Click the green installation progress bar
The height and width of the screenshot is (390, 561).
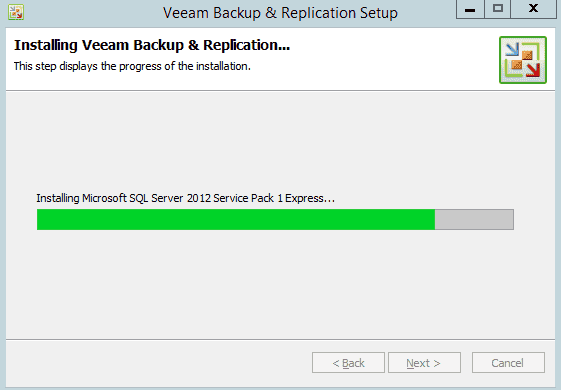tap(275, 219)
